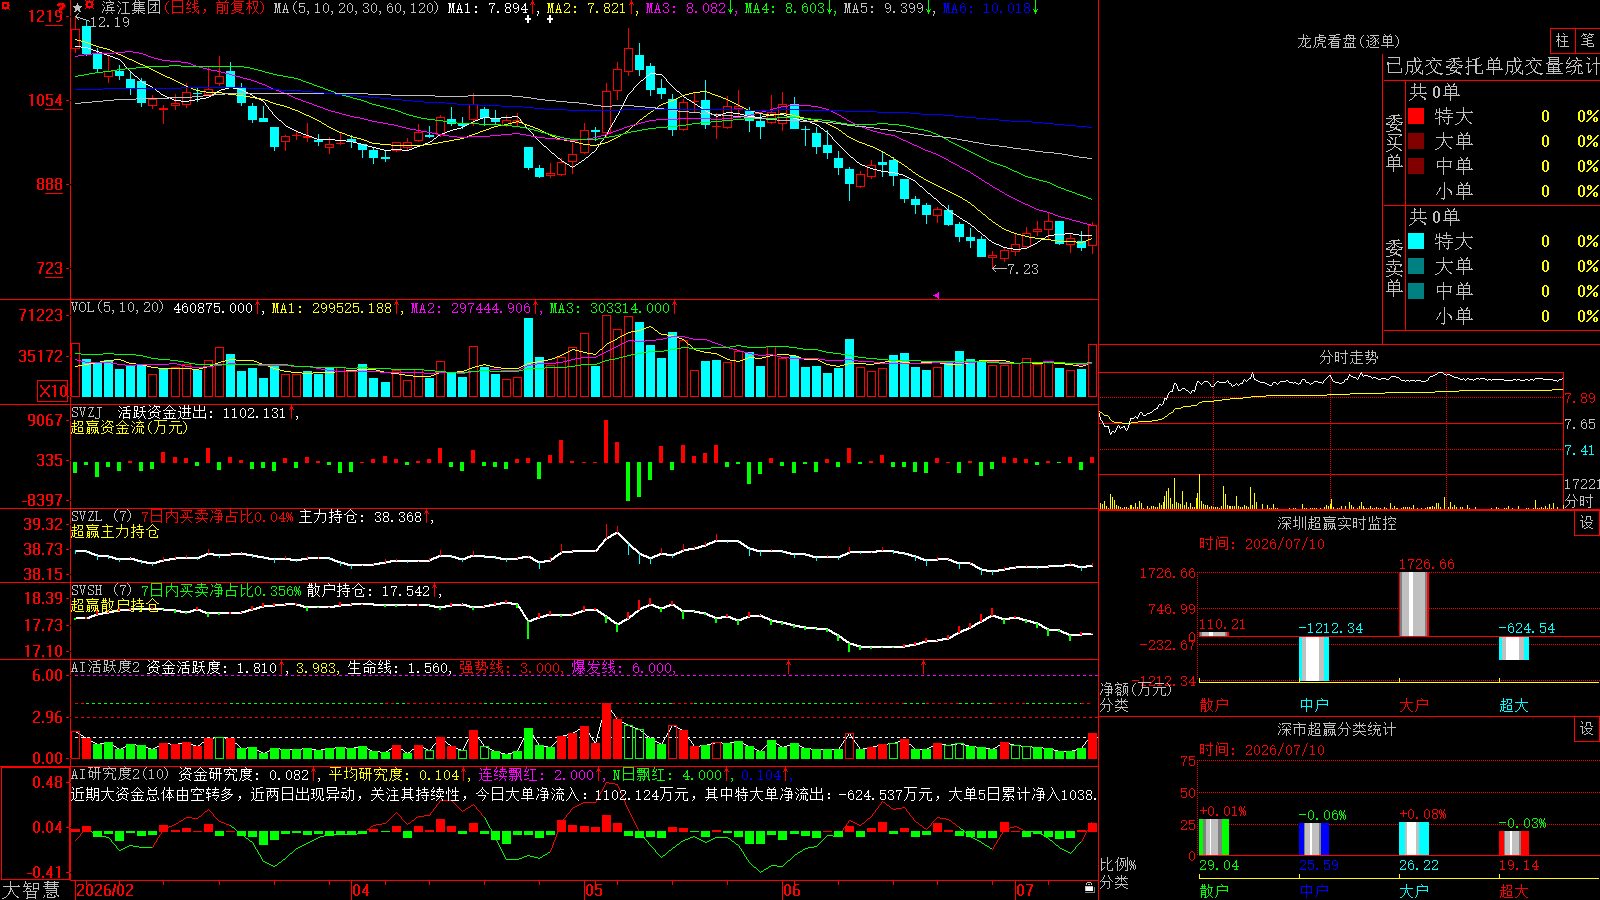Click the 大智慧 logo at bottom left
This screenshot has height=900, width=1600.
(x=31, y=890)
